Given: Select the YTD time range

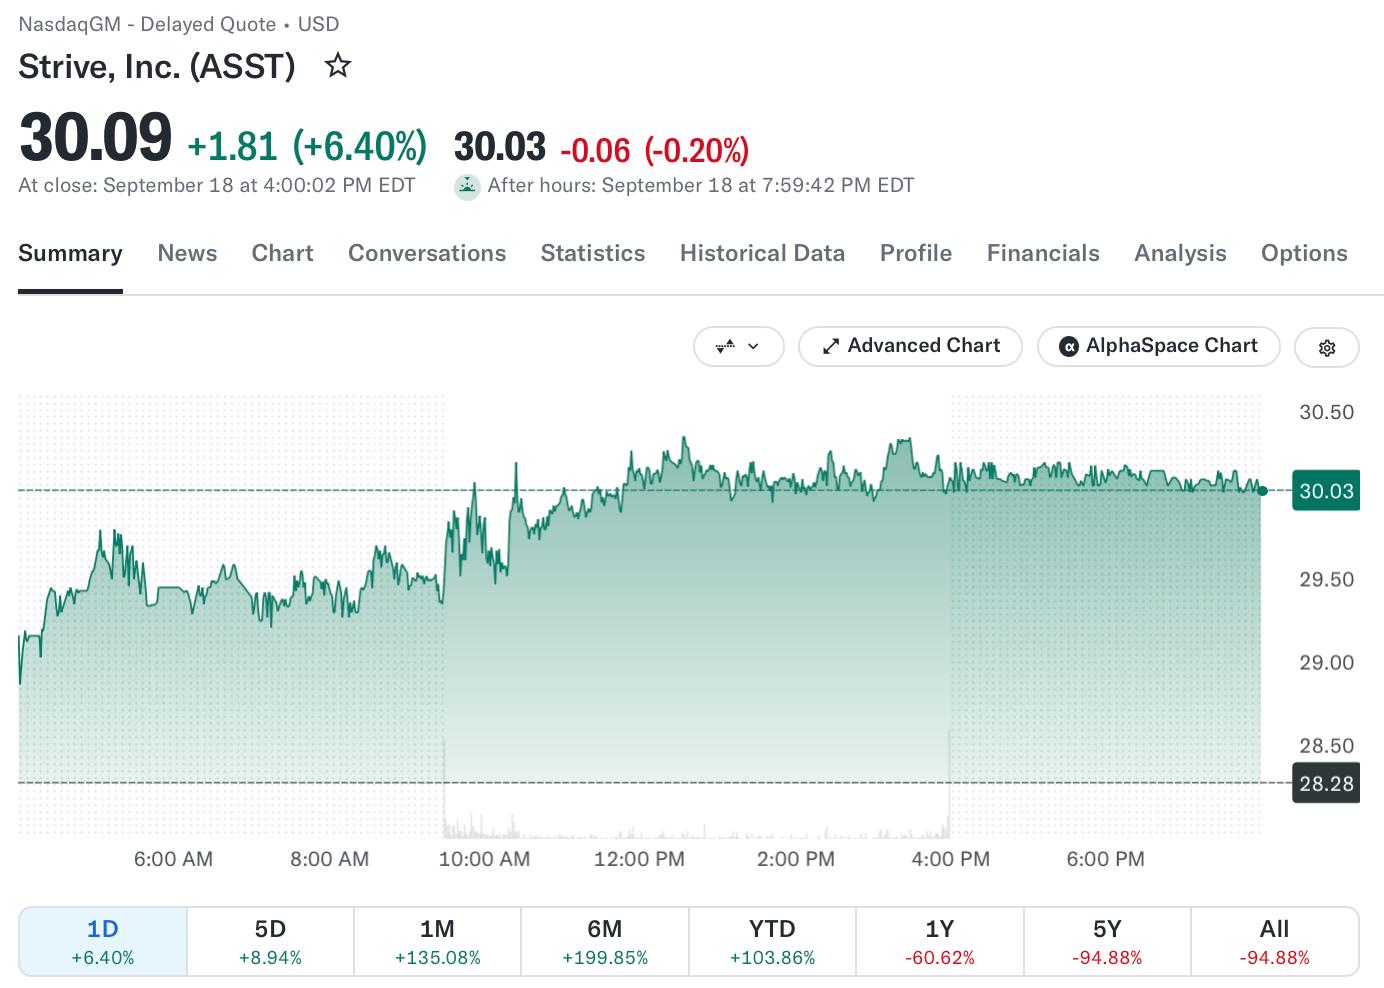Looking at the screenshot, I should 772,941.
